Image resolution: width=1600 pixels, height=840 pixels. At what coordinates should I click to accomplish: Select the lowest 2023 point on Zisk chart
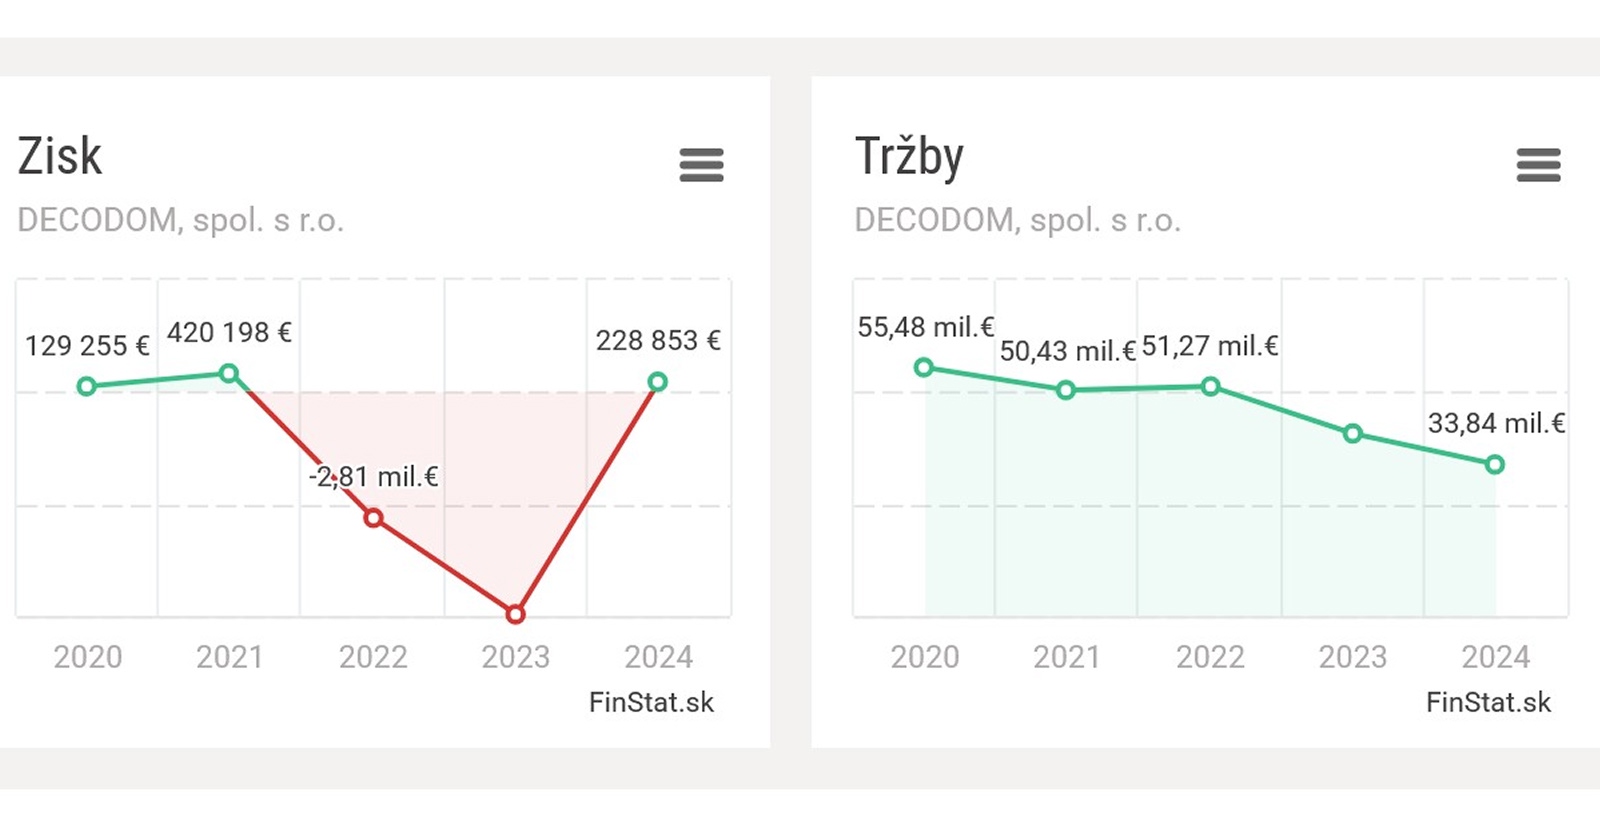pos(515,614)
